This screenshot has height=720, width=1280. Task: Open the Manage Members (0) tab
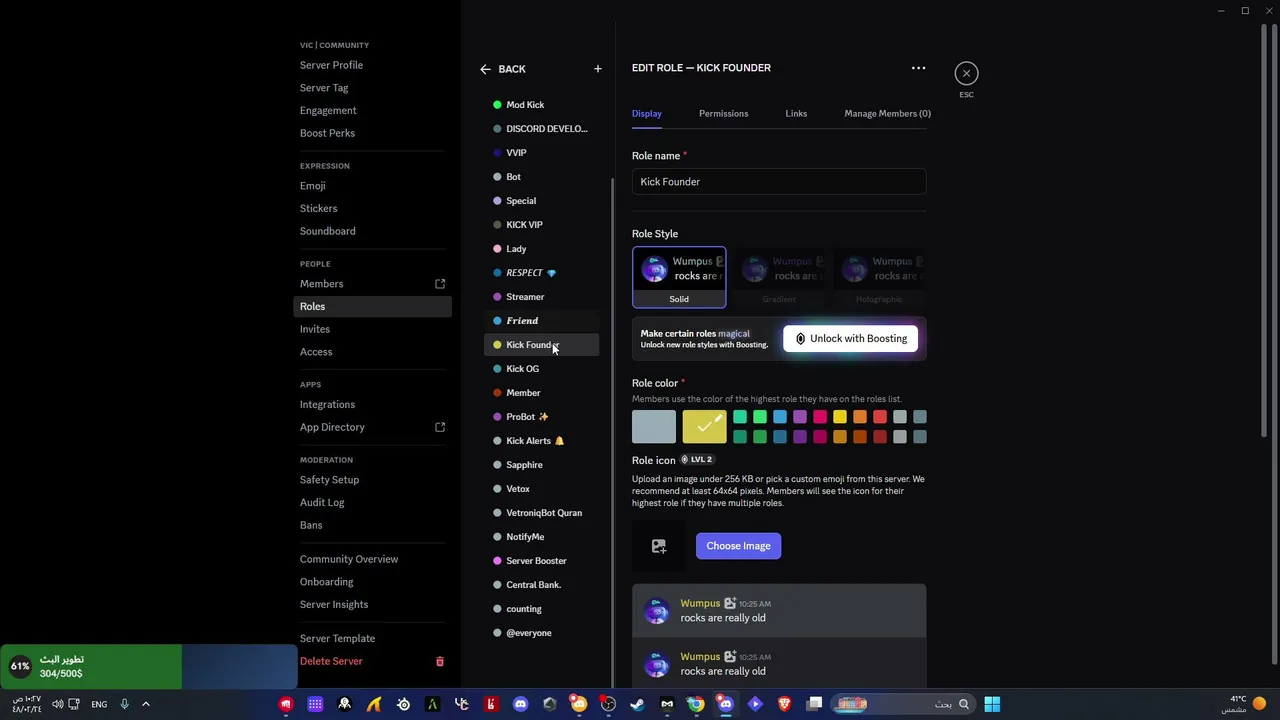point(887,113)
